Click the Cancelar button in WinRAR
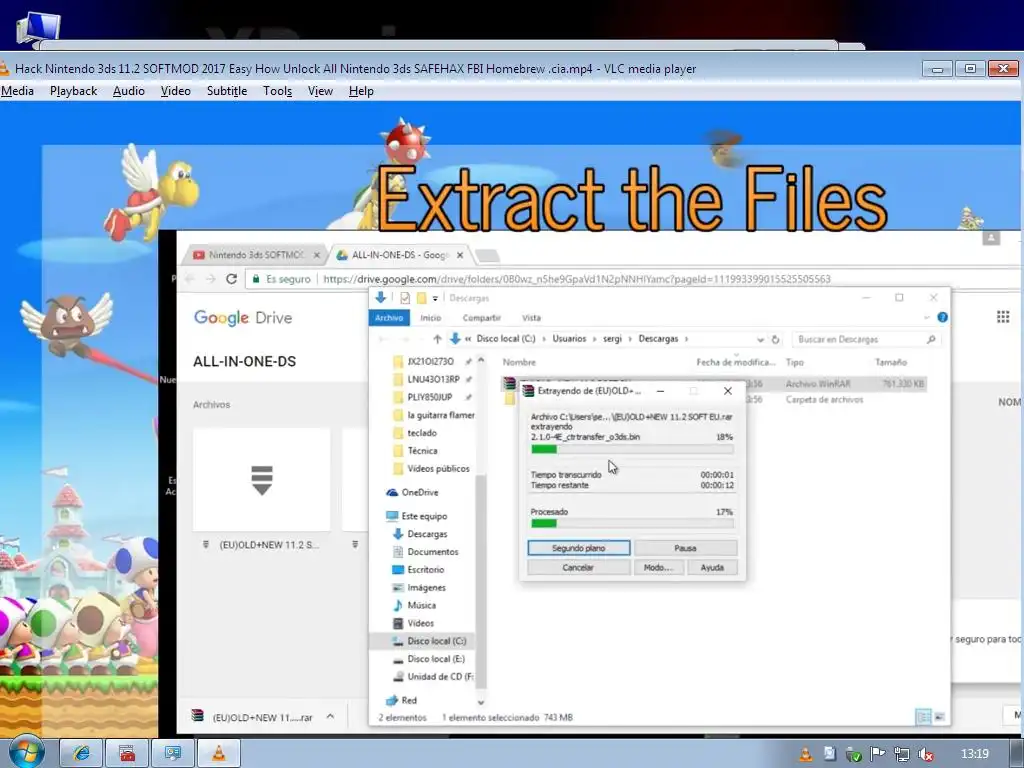The height and width of the screenshot is (768, 1024). (579, 568)
